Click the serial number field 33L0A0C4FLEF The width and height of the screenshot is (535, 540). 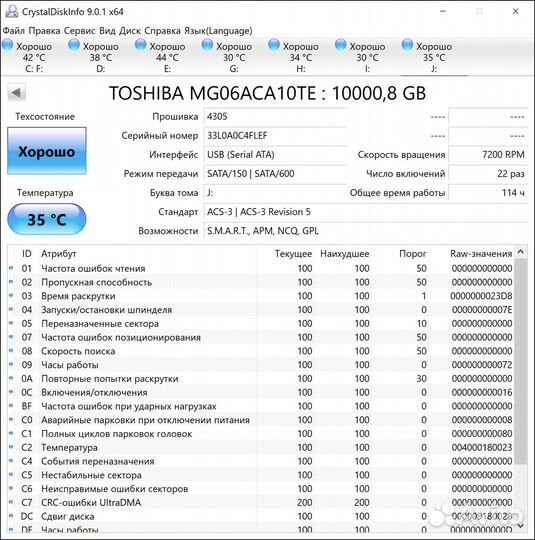[275, 136]
